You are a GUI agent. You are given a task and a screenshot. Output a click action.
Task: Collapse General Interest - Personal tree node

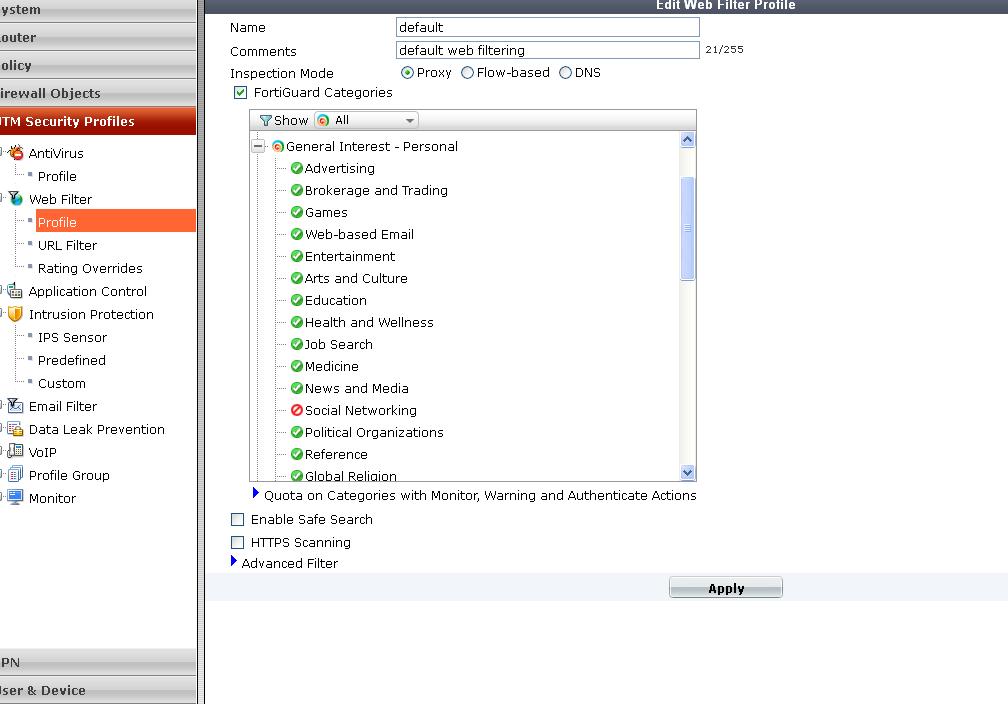click(258, 147)
